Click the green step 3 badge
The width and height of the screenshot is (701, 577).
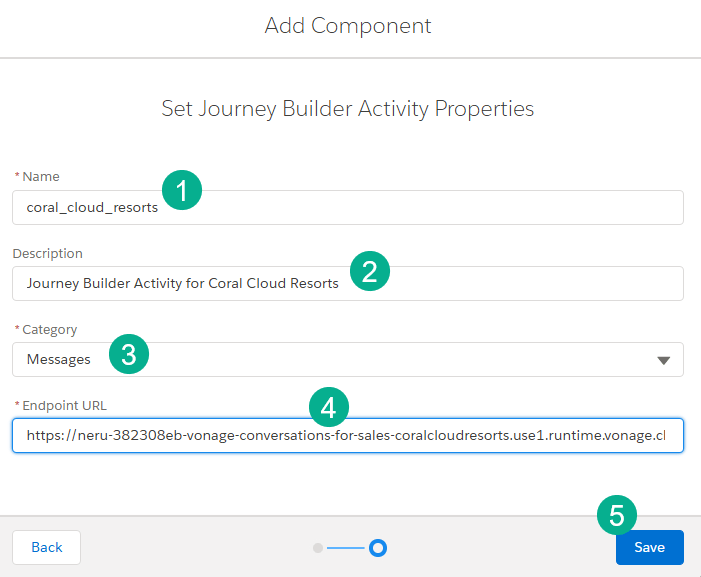coord(129,354)
